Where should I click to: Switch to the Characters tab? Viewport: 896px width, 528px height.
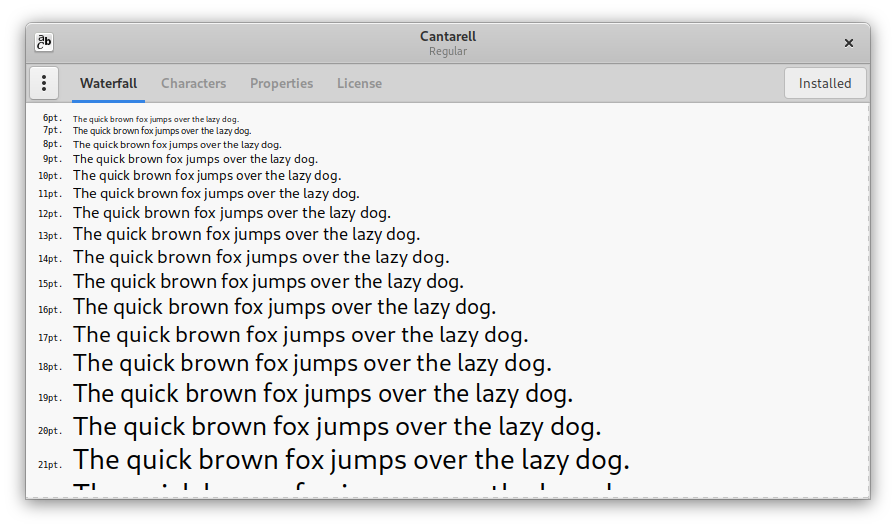[x=193, y=83]
